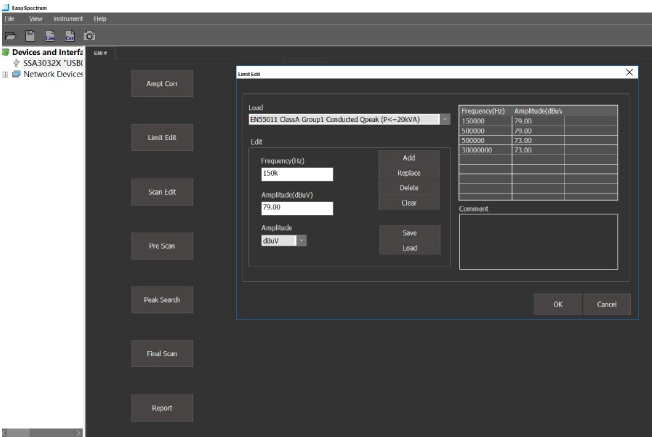
Task: Click the Load button under Save
Action: (410, 248)
